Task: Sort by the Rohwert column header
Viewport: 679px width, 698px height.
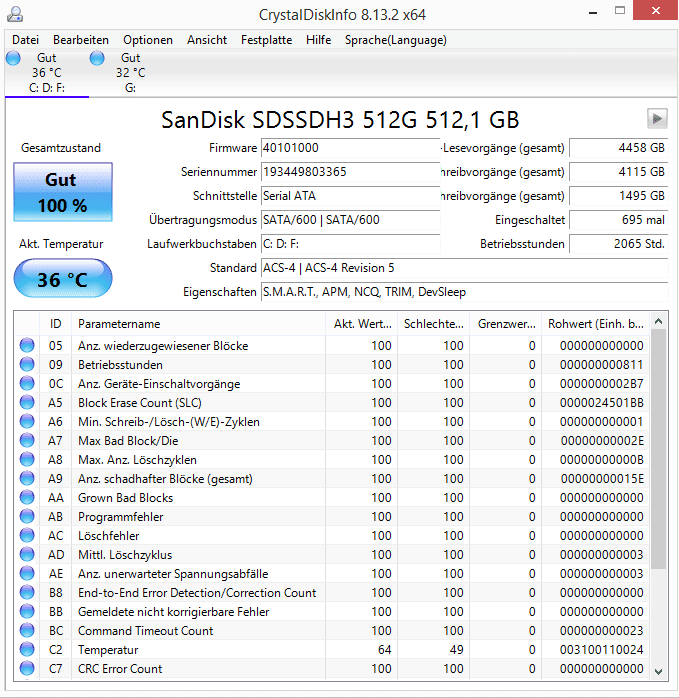Action: click(x=595, y=324)
